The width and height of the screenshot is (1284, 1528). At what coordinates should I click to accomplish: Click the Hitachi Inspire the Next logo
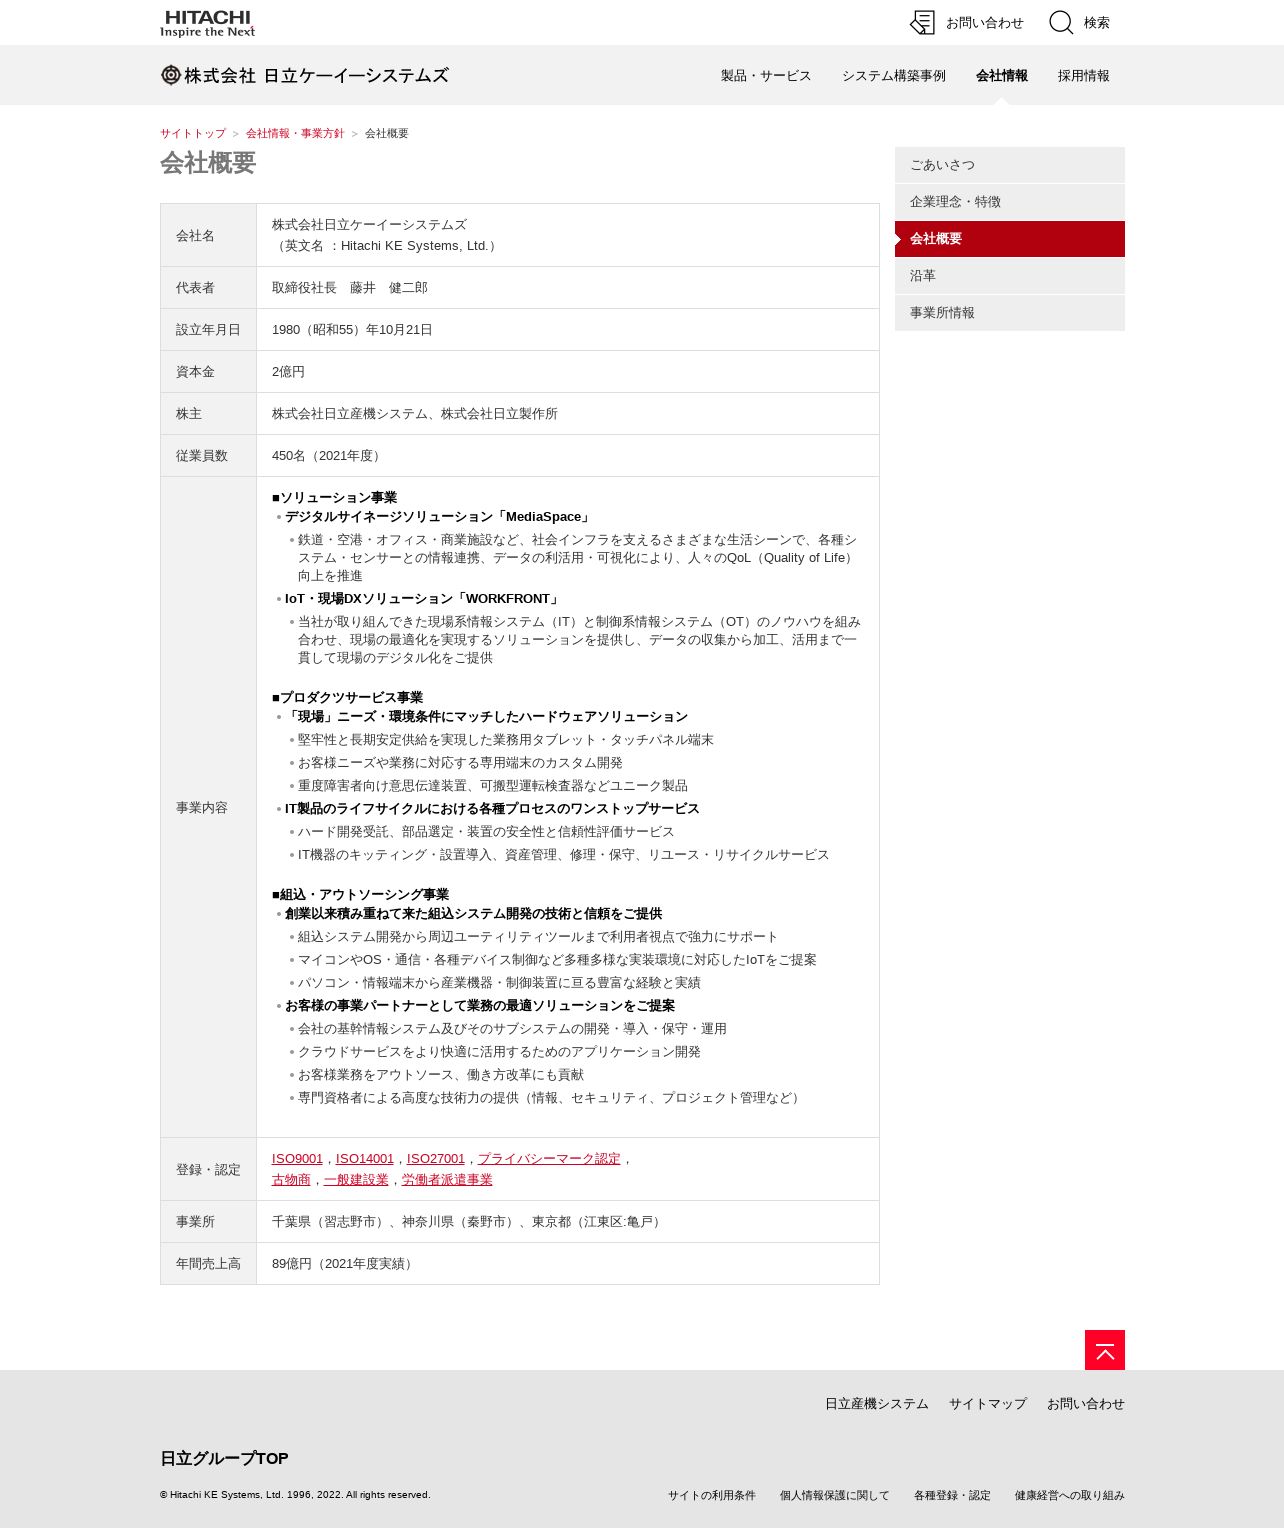click(x=207, y=23)
